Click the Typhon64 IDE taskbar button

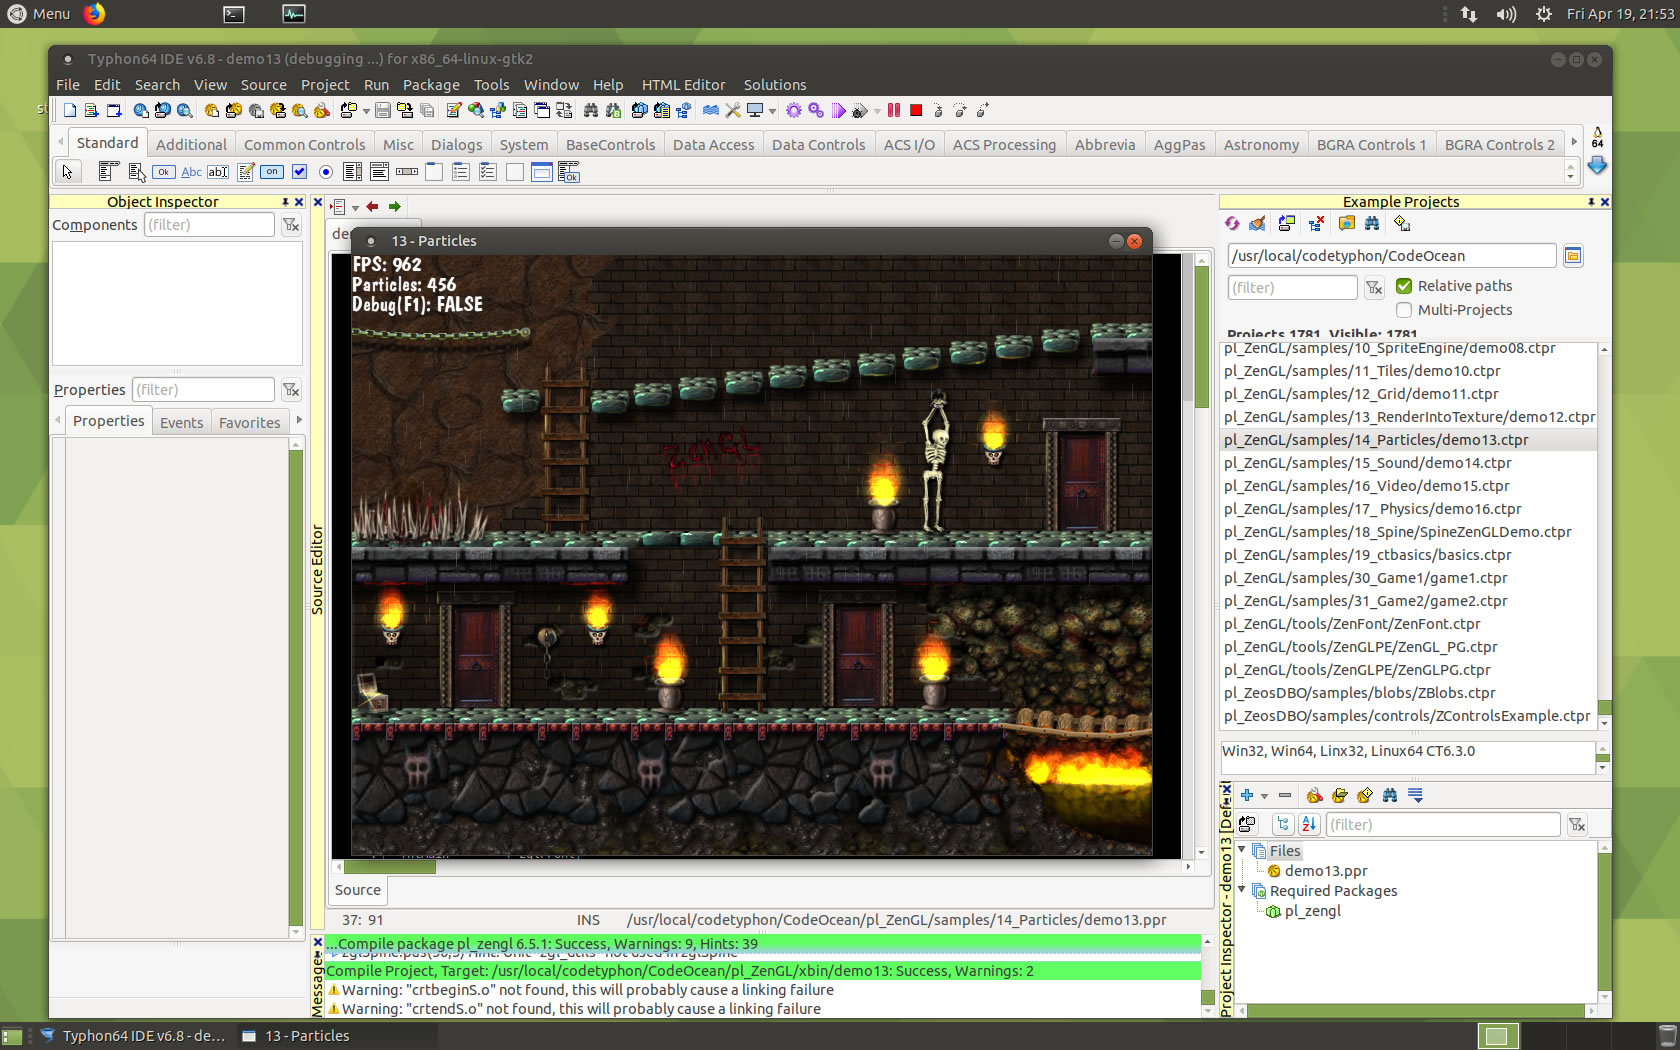pyautogui.click(x=133, y=1036)
